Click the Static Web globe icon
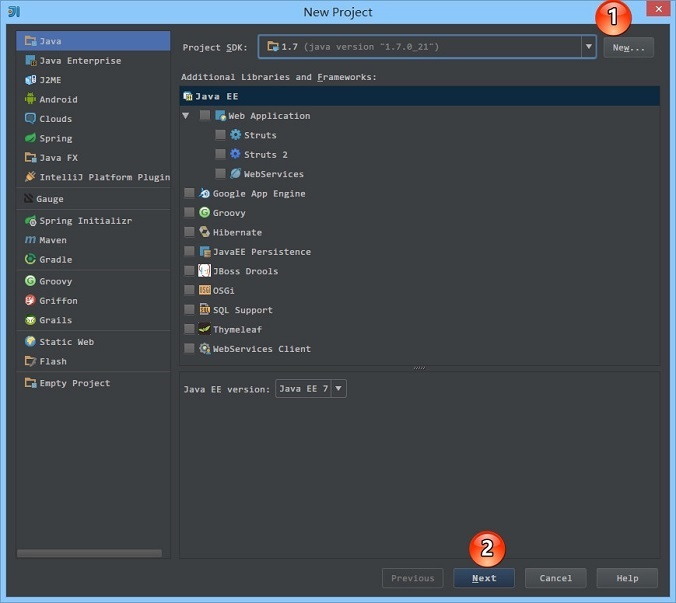Viewport: 676px width, 603px height. click(x=30, y=341)
